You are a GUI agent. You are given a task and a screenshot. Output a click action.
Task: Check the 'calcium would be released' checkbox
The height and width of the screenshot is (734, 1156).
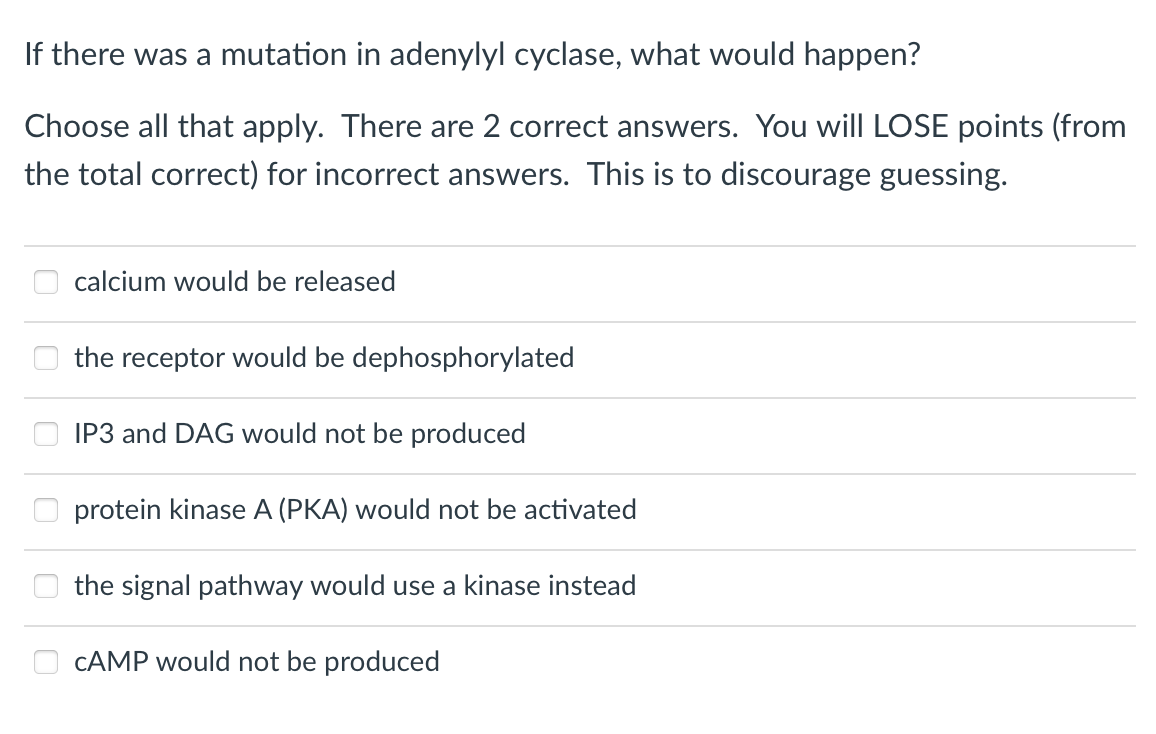click(46, 282)
